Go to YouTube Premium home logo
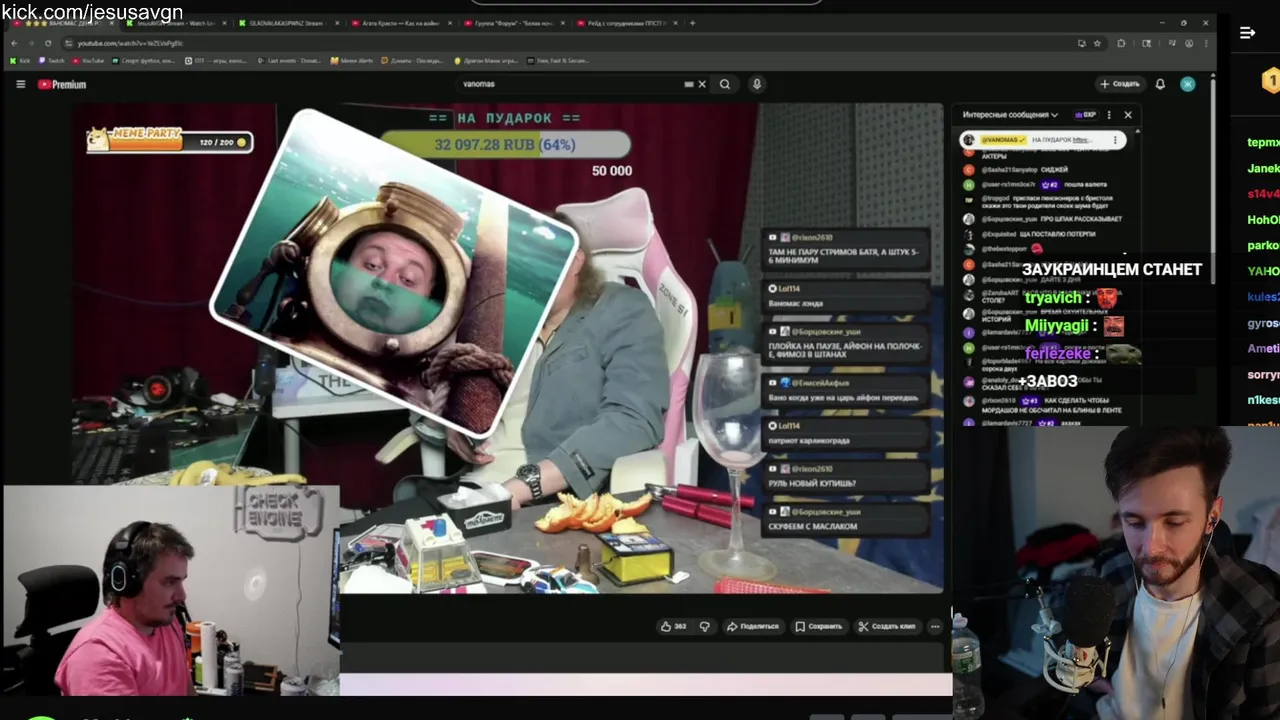Screen dimensions: 1280x720 pos(62,84)
